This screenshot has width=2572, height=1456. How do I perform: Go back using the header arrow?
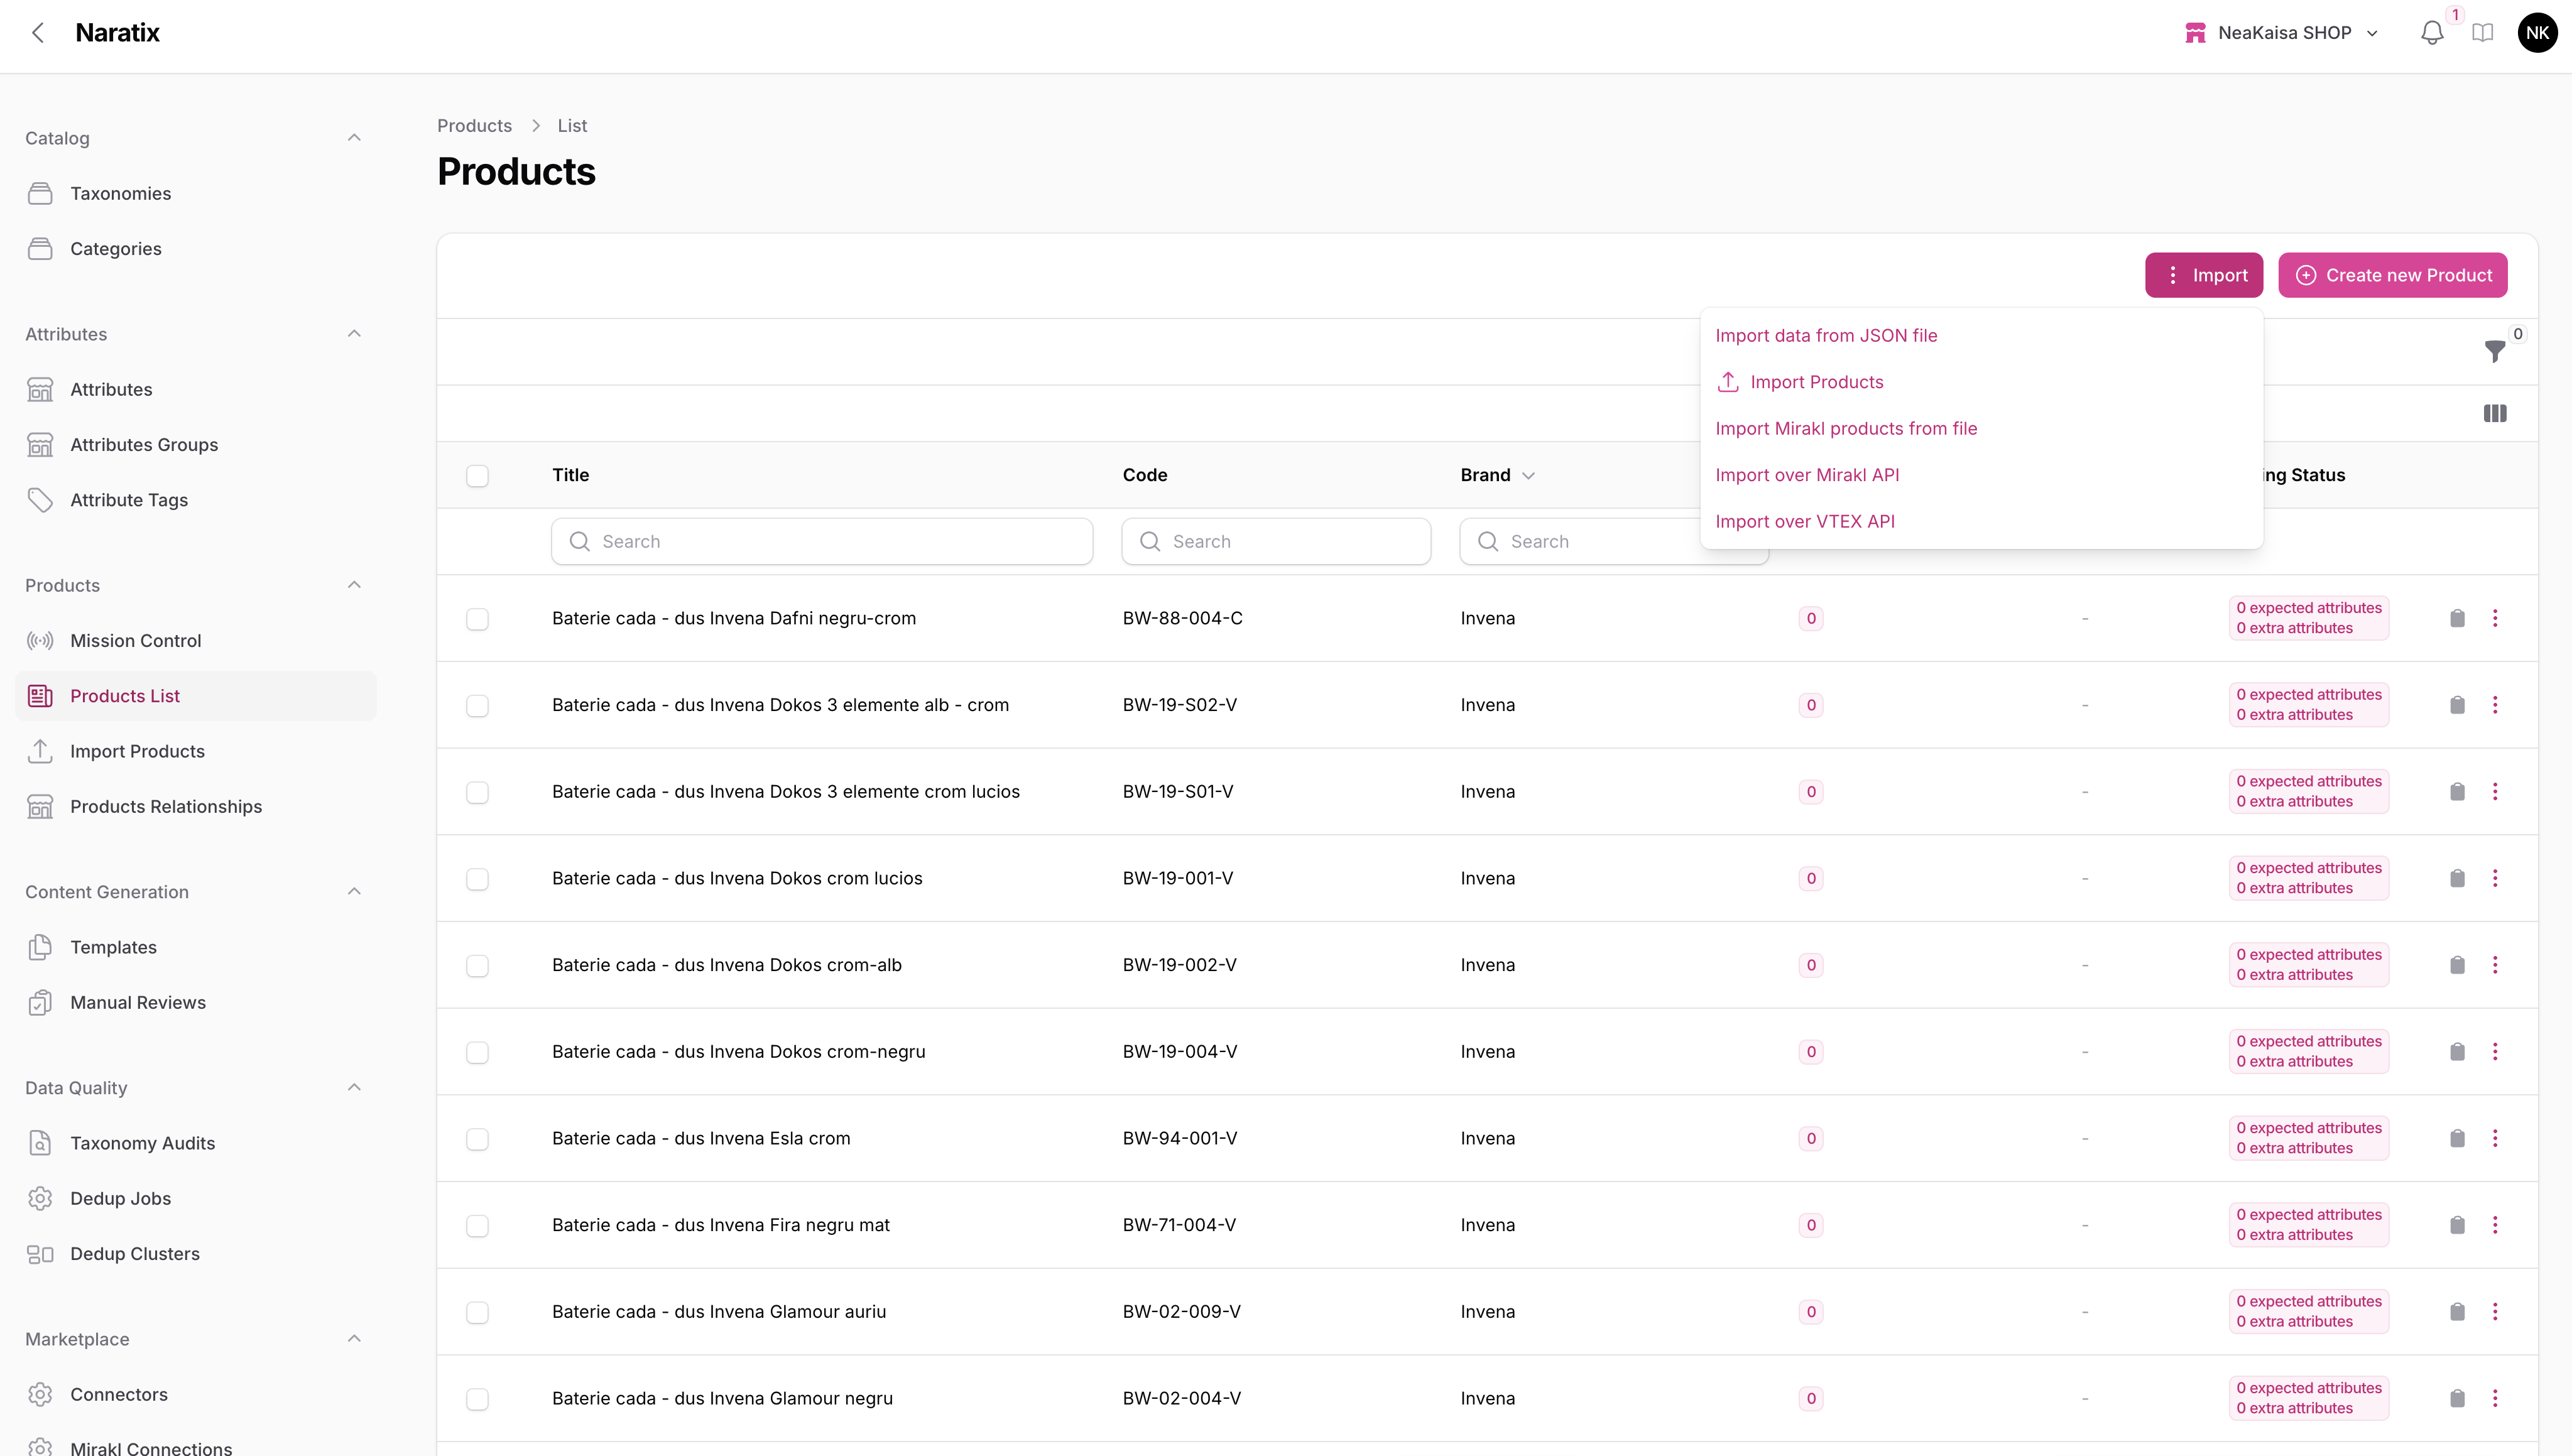coord(38,33)
